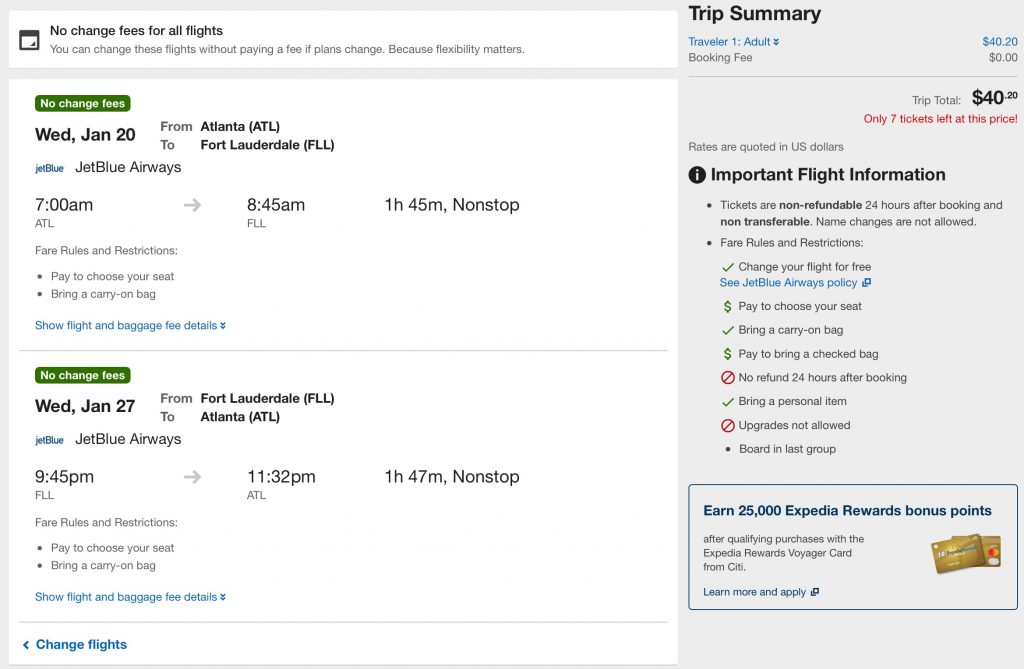Click the dollar icon next to Pay to choose your seat

[728, 307]
